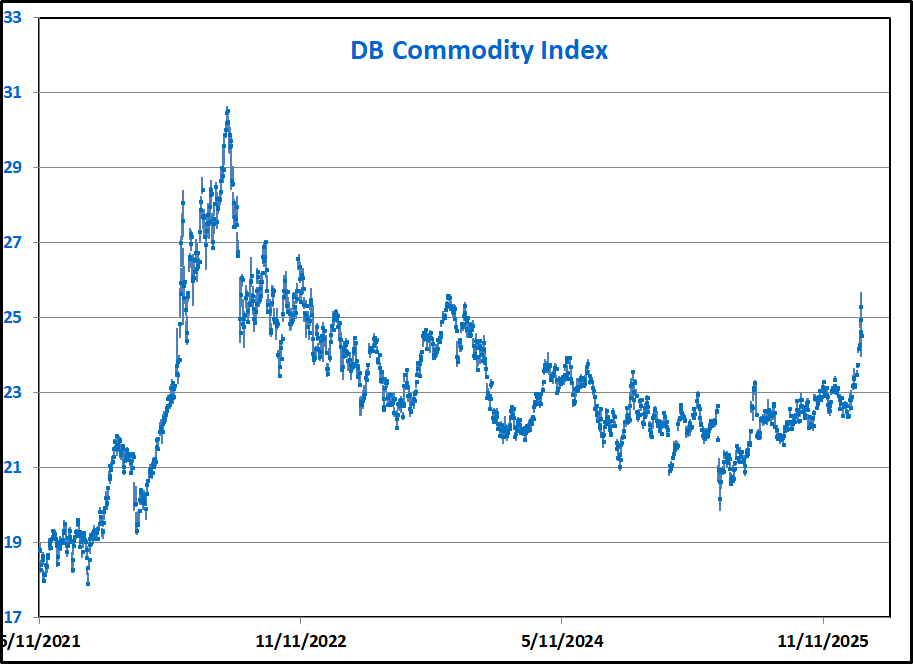Click the lowest data point near 18
Screen dimensions: 913x664
tap(88, 581)
